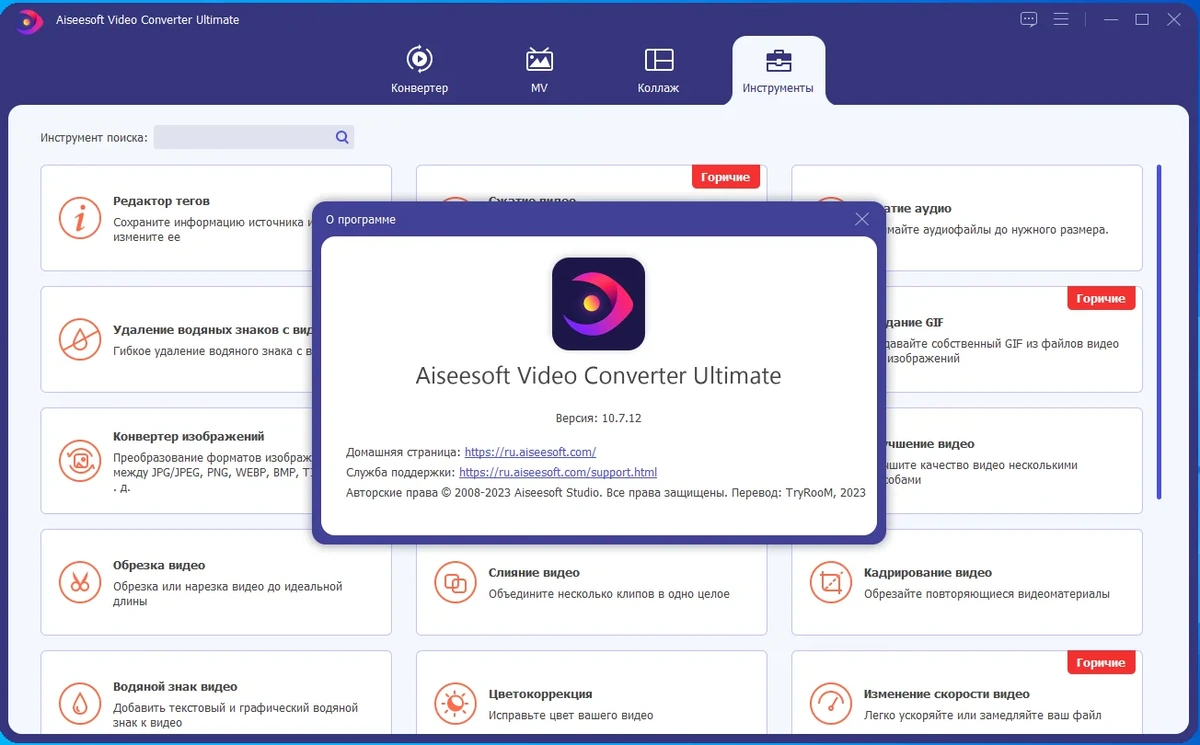Click the Цветокоррекция sun icon
Screen dimensions: 1200x745
coord(455,703)
